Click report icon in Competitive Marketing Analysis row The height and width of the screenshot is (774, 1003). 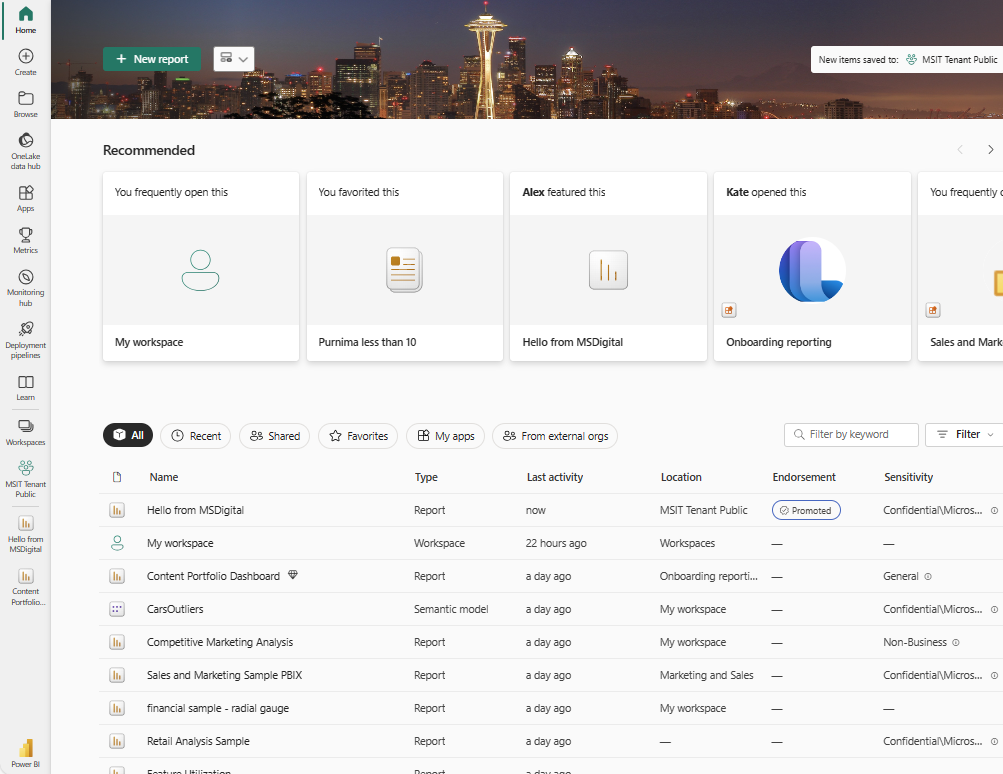pyautogui.click(x=117, y=642)
